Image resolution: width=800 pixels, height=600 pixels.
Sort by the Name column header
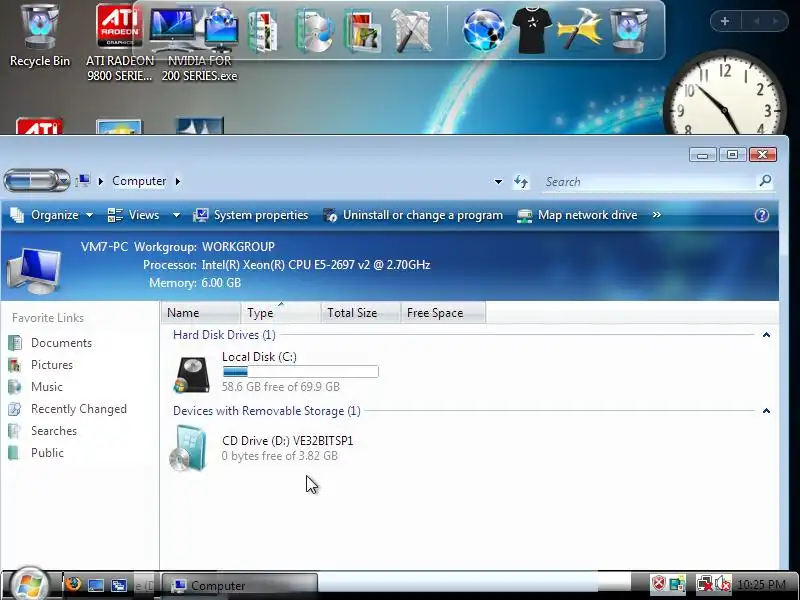pos(201,313)
